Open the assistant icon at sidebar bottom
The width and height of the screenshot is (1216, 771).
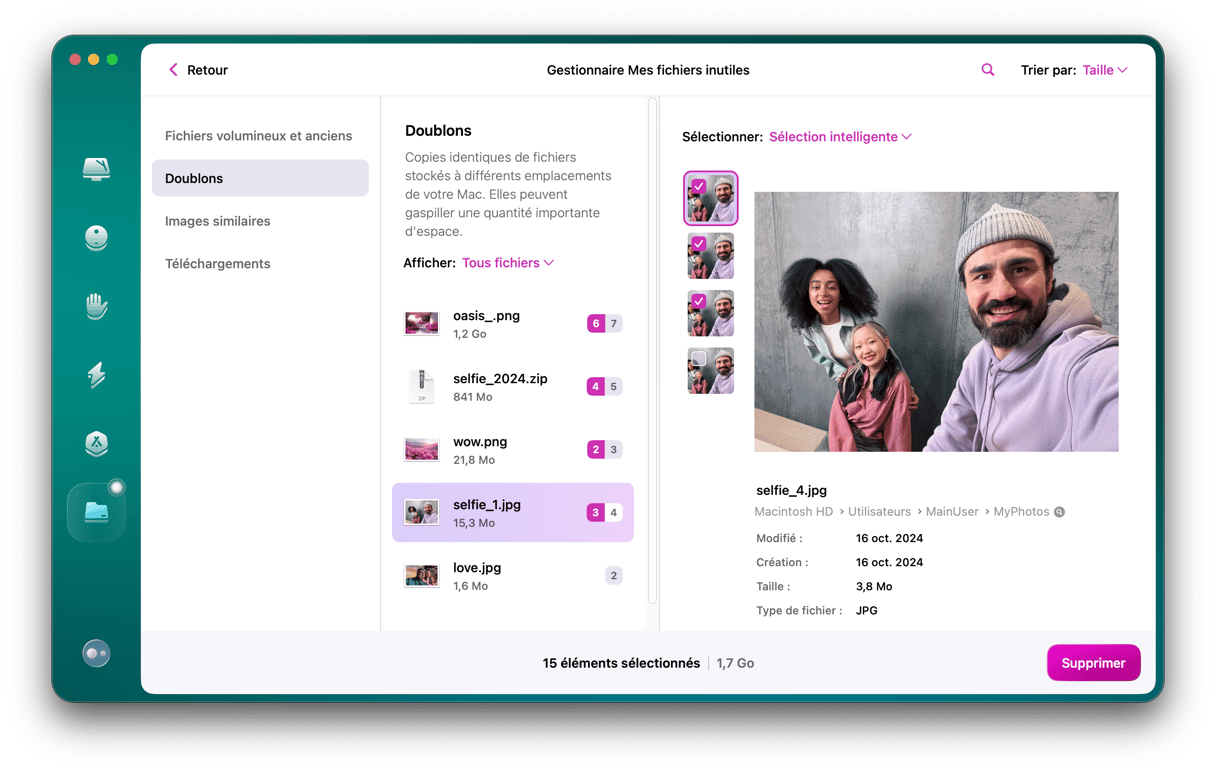pyautogui.click(x=96, y=653)
